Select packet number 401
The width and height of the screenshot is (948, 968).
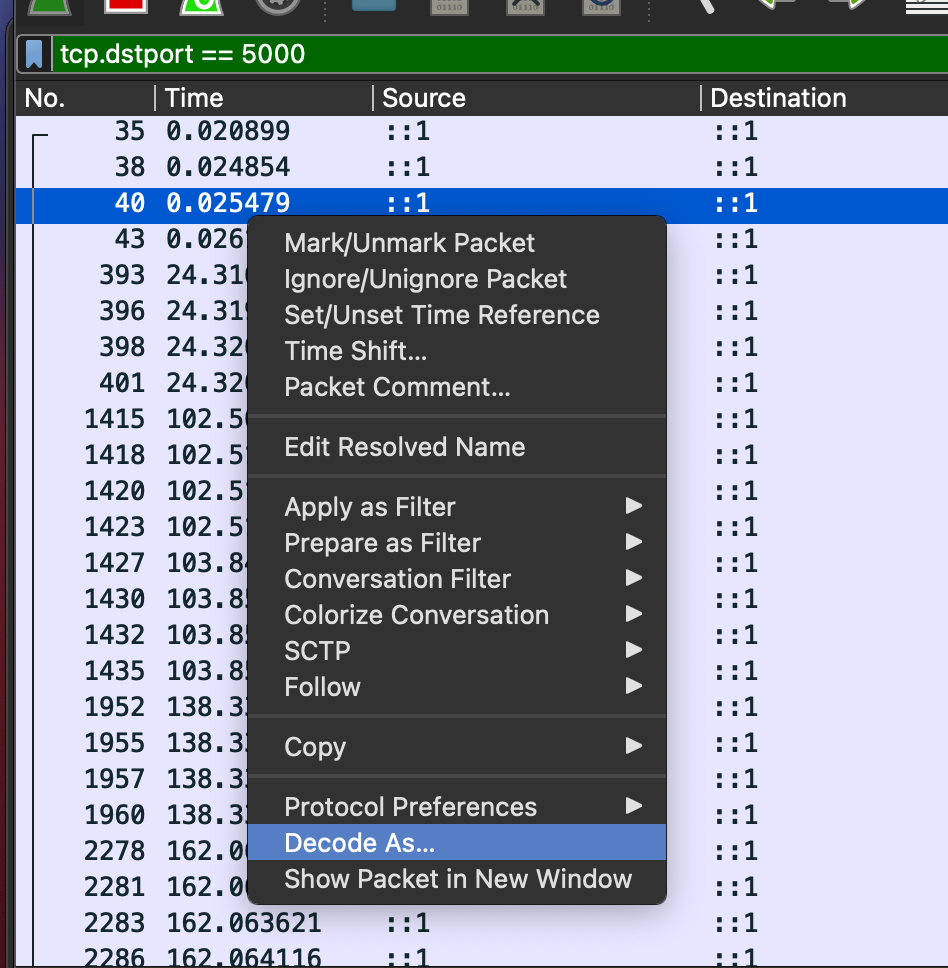point(122,383)
